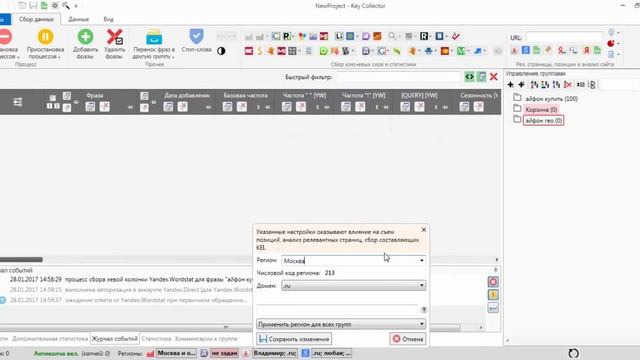Image resolution: width=640 pixels, height=360 pixels.
Task: Clear quick filter with the red X
Action: pos(493,77)
